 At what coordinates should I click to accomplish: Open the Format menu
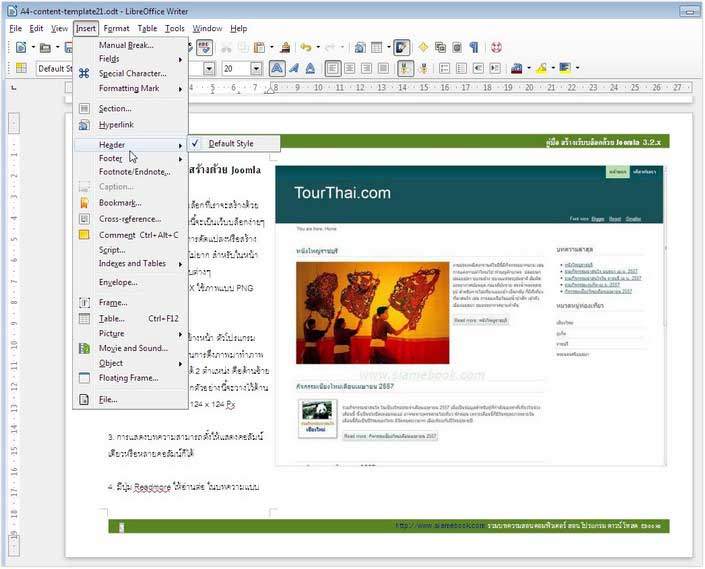116,28
